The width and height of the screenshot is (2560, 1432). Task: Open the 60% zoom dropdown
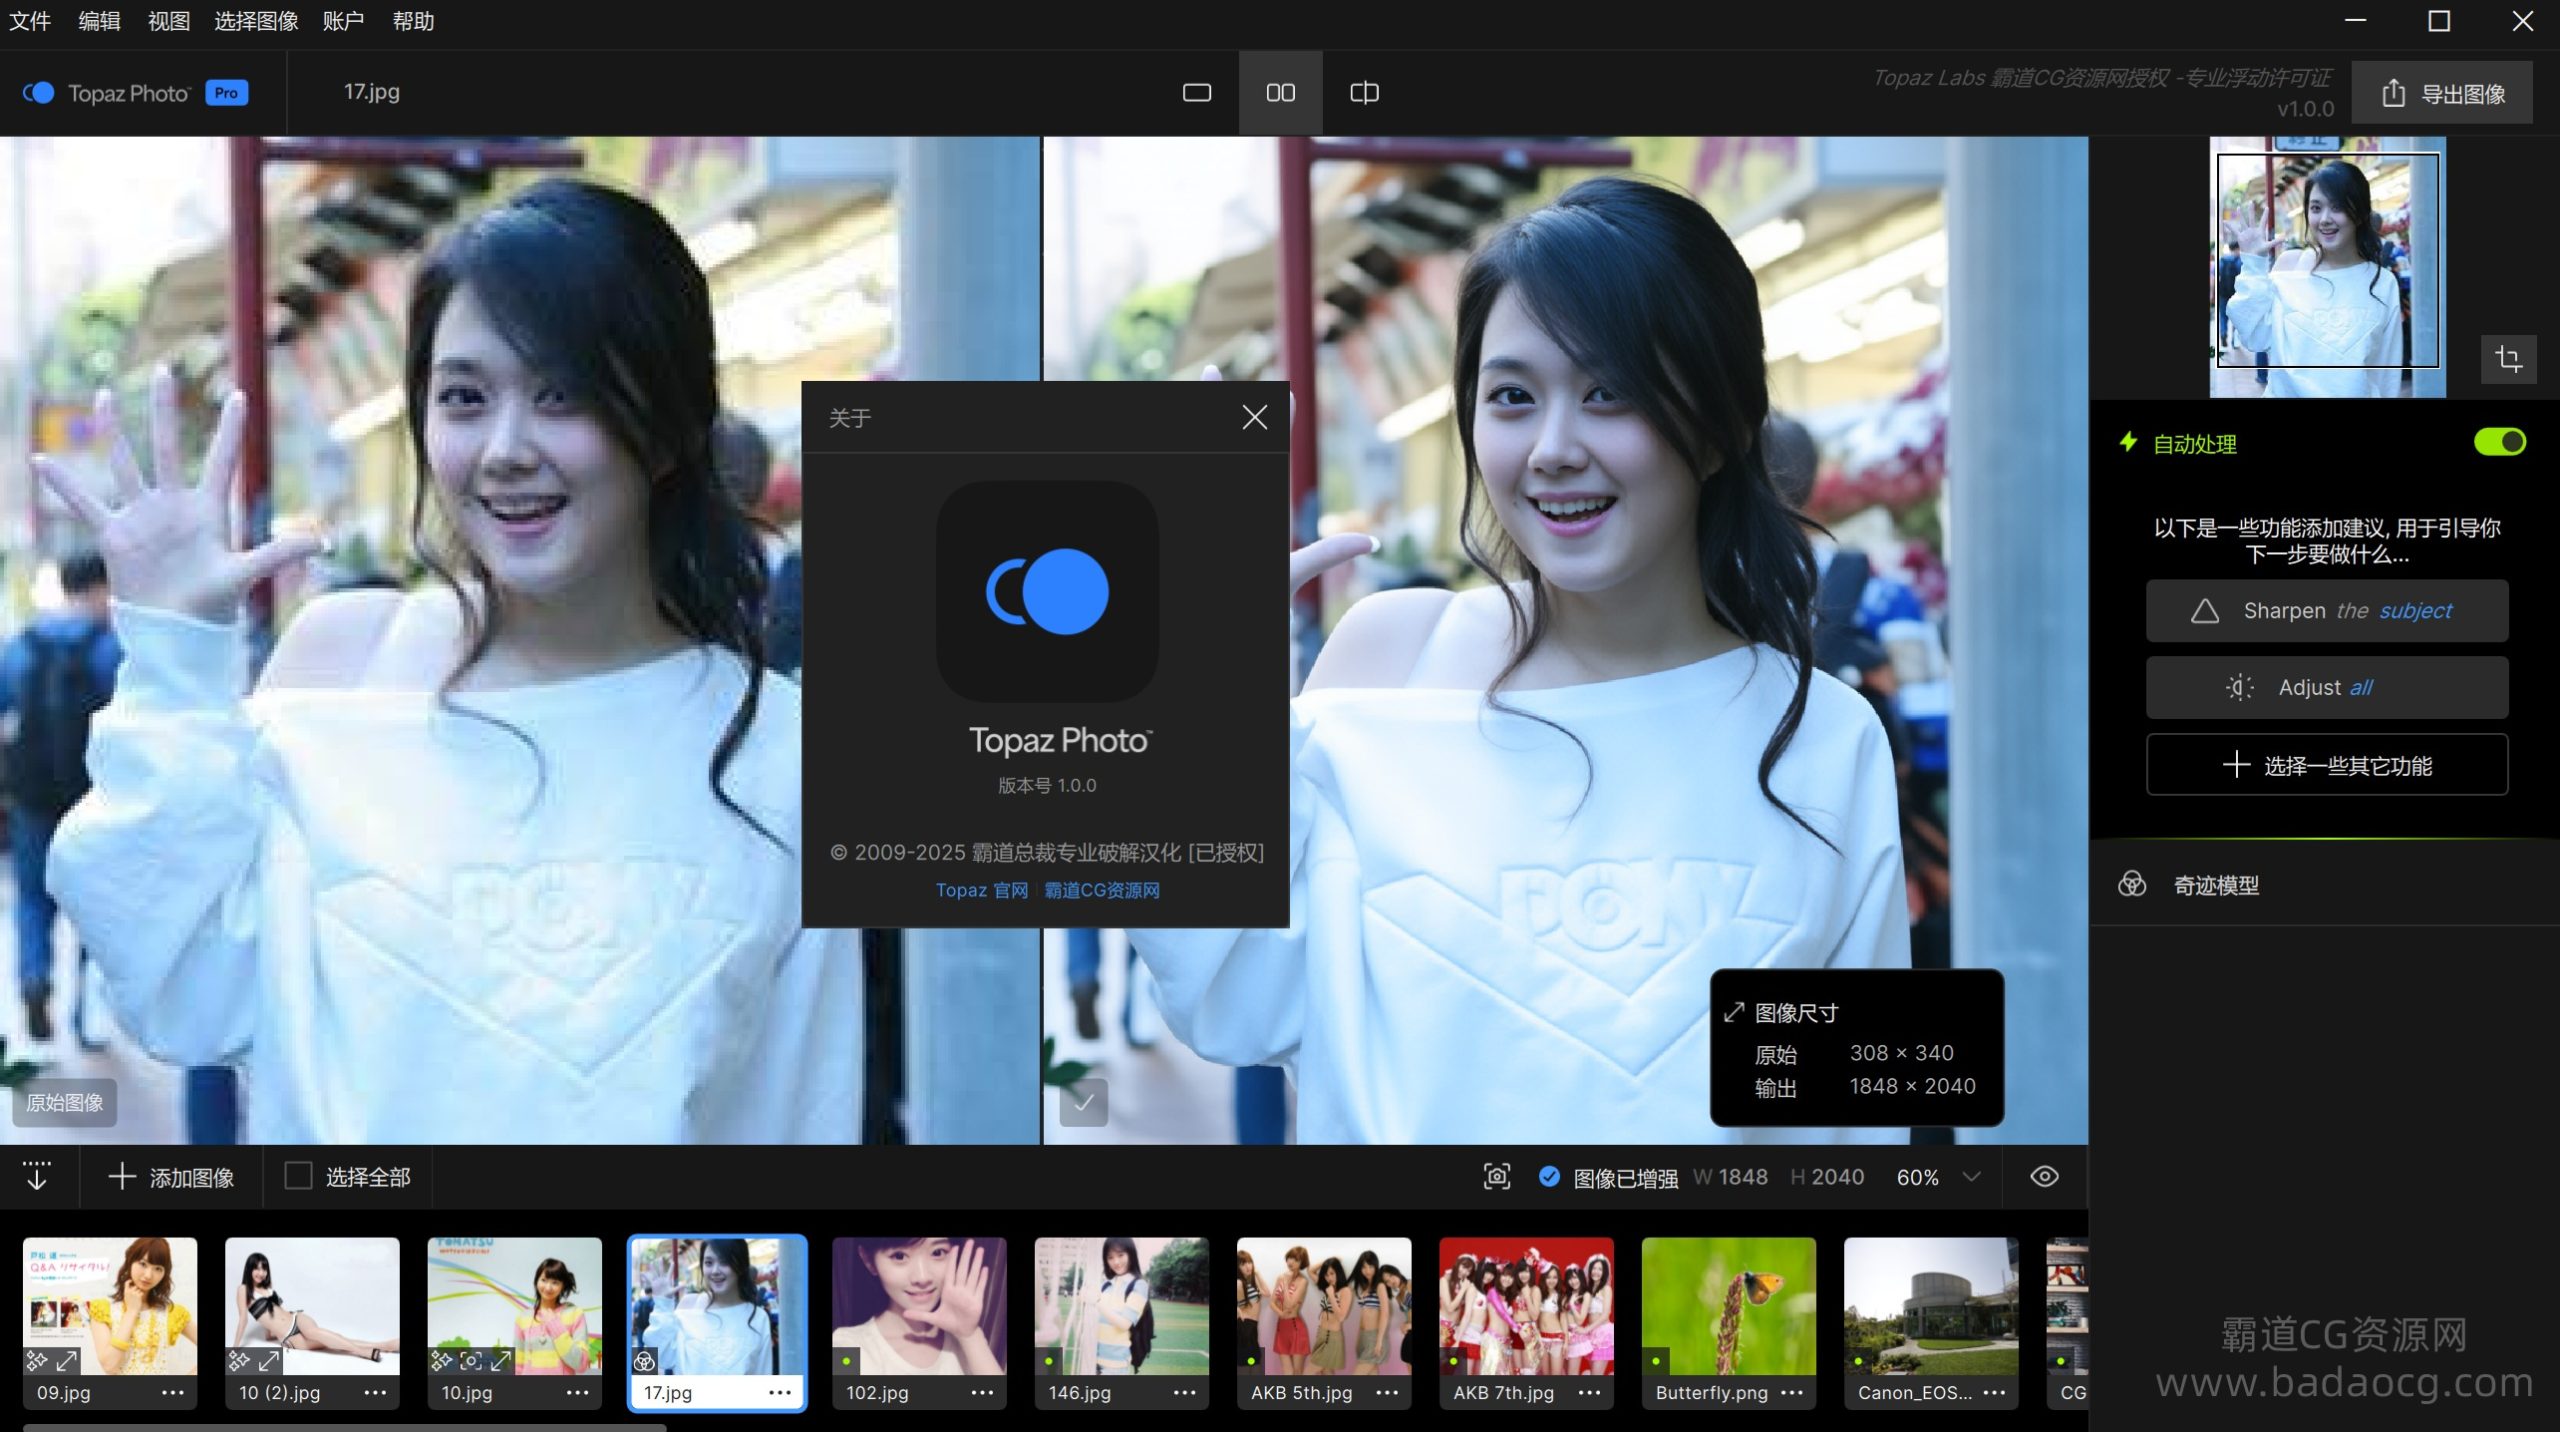[x=1971, y=1177]
